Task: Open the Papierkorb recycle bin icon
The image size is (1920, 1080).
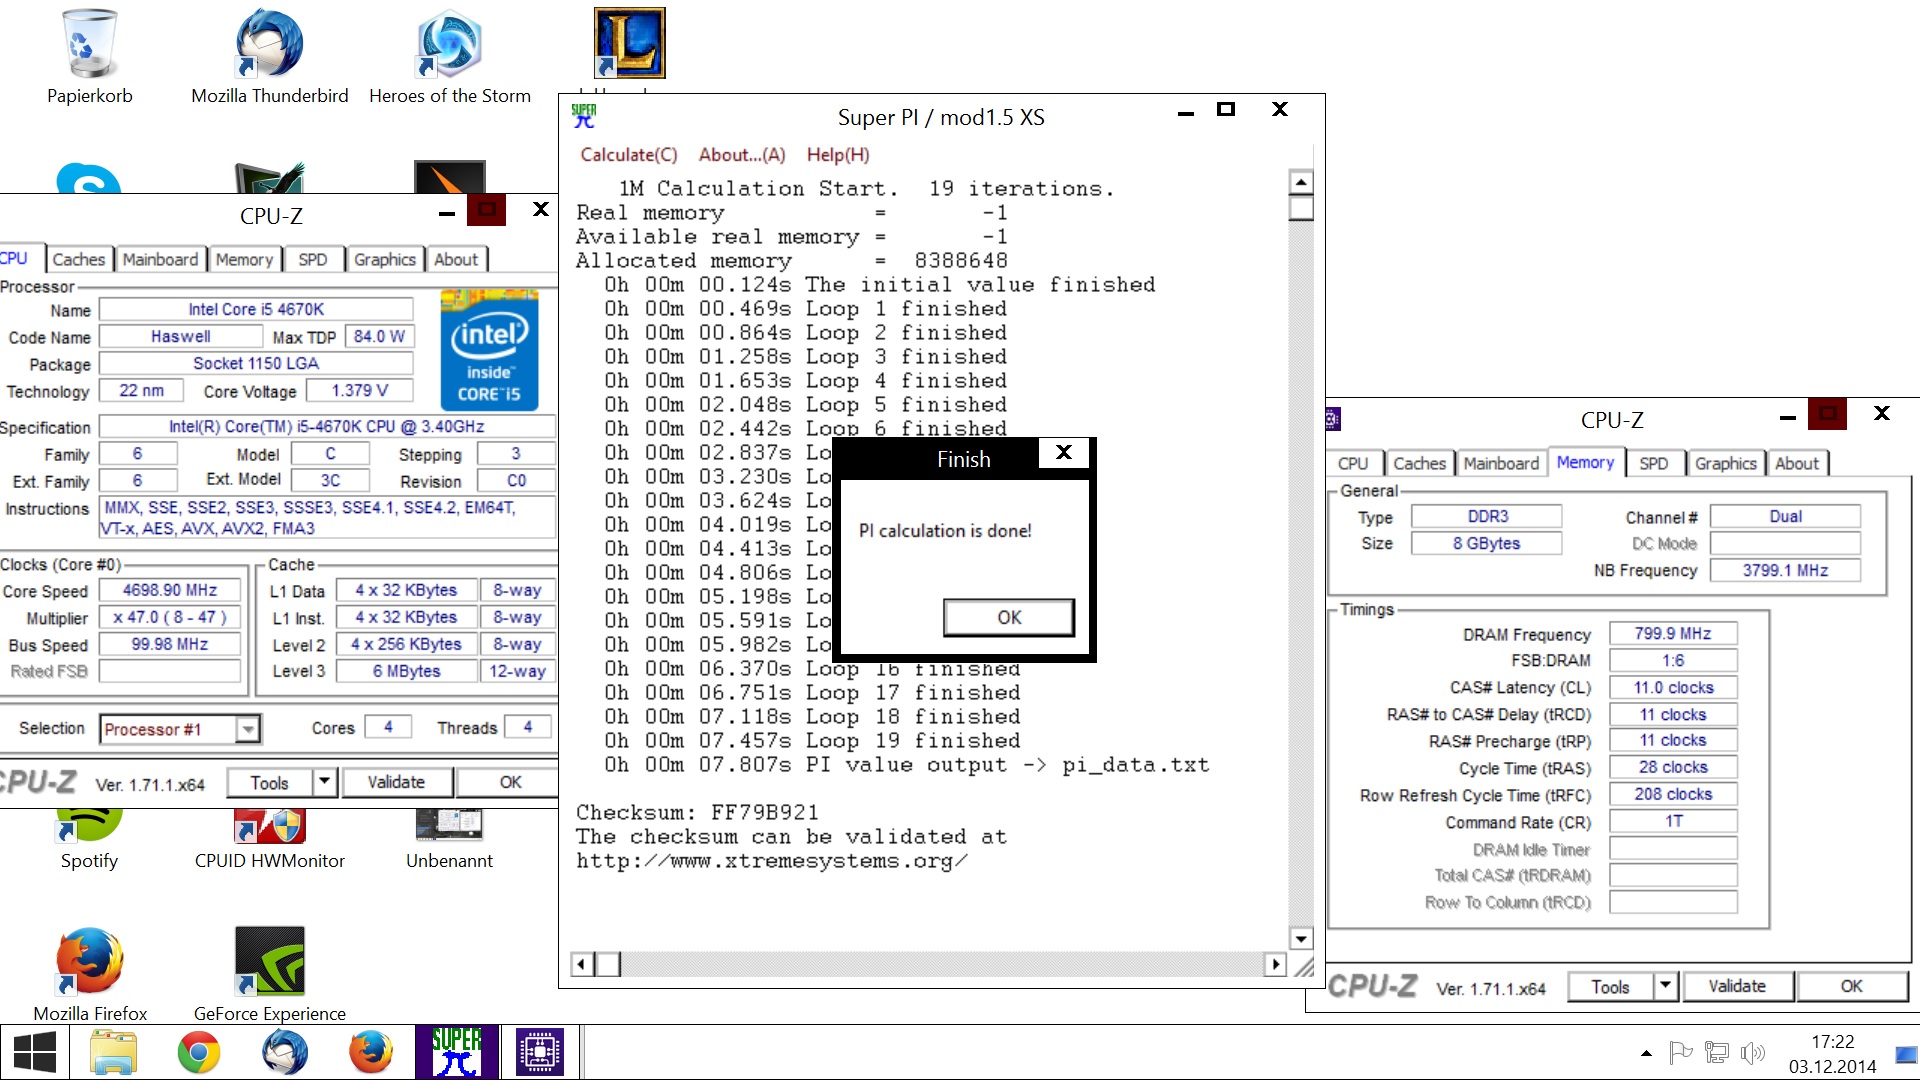Action: pyautogui.click(x=89, y=56)
